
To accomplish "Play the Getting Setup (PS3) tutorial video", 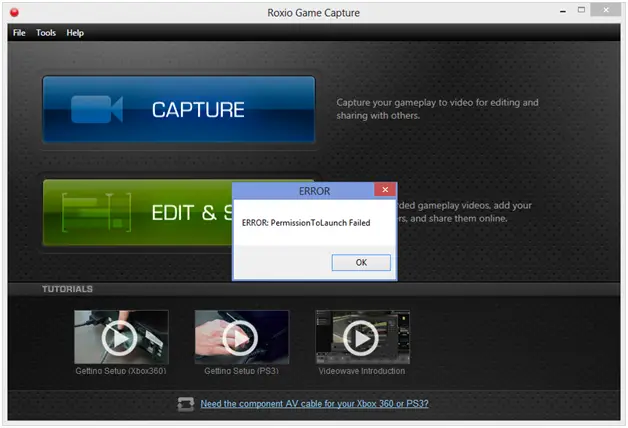I will click(x=240, y=338).
